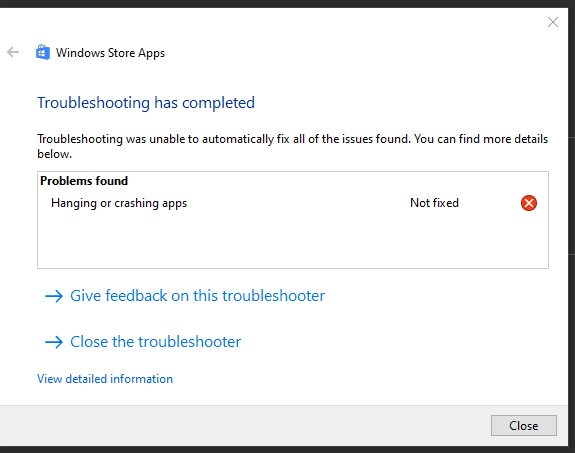Viewport: 575px width, 453px height.
Task: Select the Hanging or crashing apps row
Action: click(293, 203)
